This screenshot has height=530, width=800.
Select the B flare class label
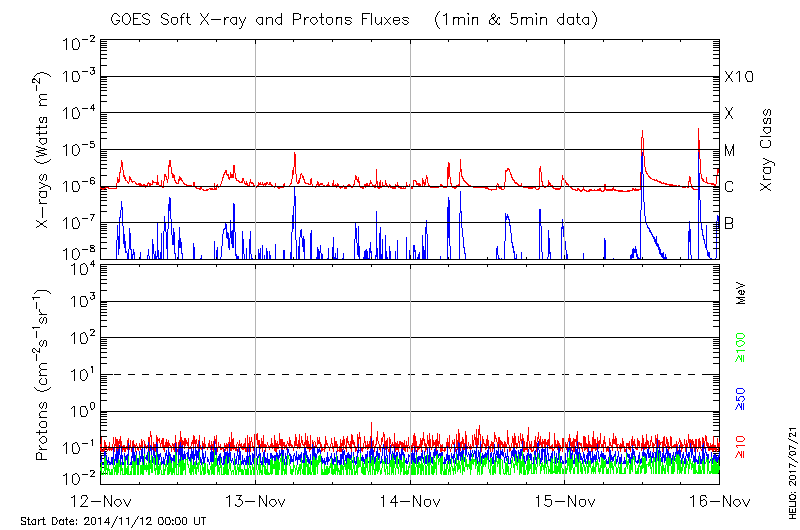[730, 223]
